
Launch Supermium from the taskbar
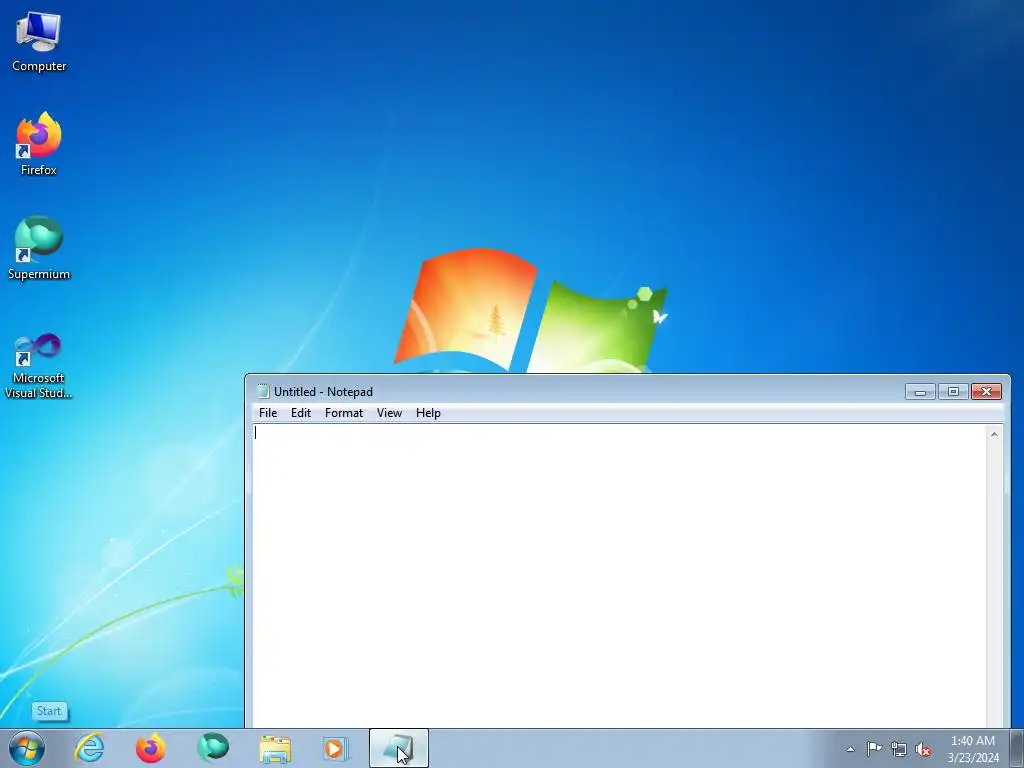point(213,748)
